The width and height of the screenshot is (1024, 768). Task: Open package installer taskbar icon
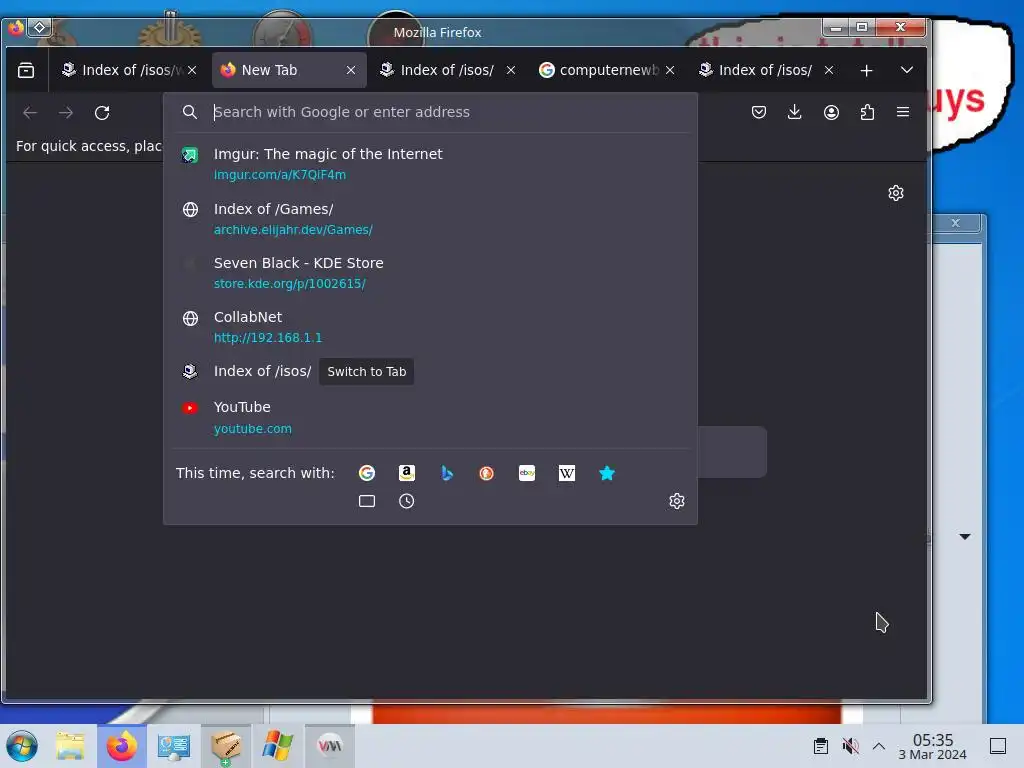(x=226, y=746)
